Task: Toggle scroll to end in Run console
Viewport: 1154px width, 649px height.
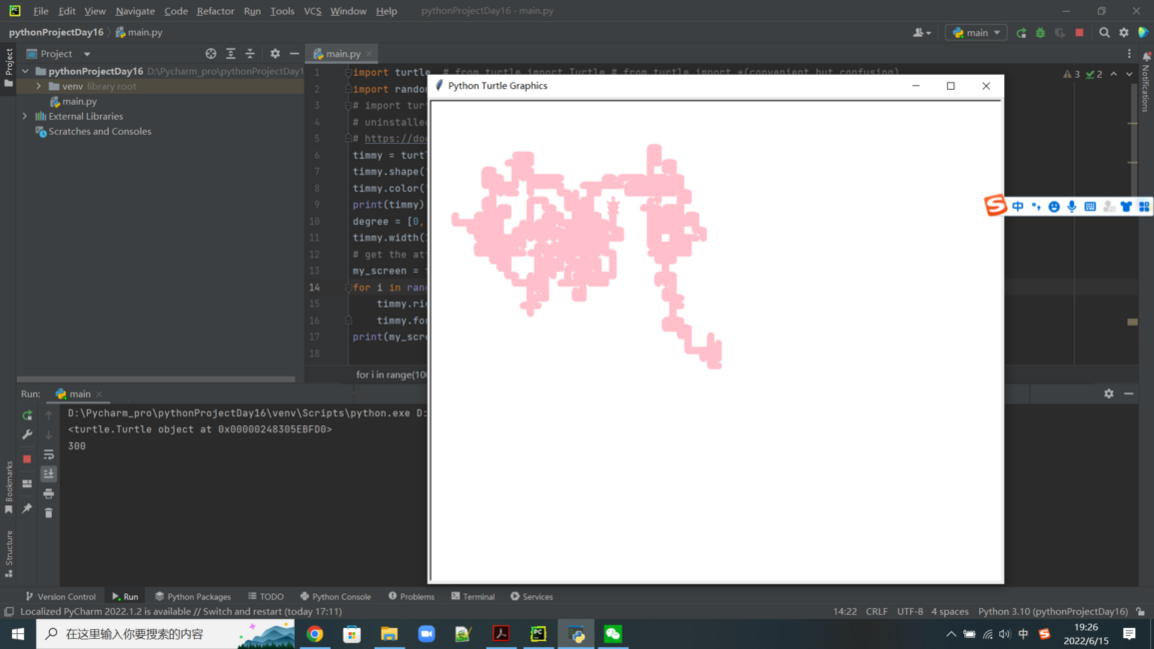Action: pos(48,474)
